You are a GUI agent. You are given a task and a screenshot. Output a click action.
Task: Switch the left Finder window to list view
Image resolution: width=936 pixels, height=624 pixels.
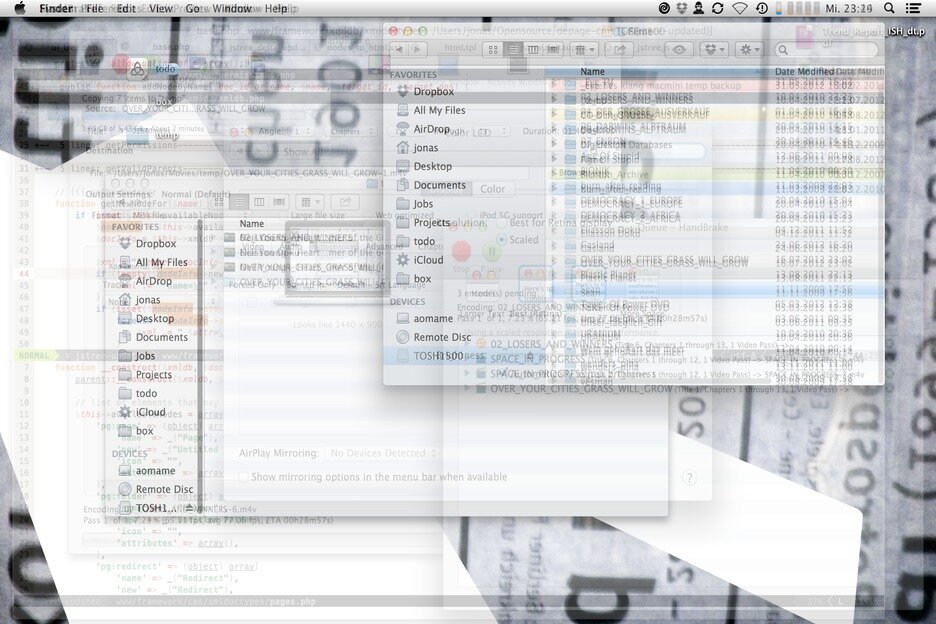pos(239,202)
